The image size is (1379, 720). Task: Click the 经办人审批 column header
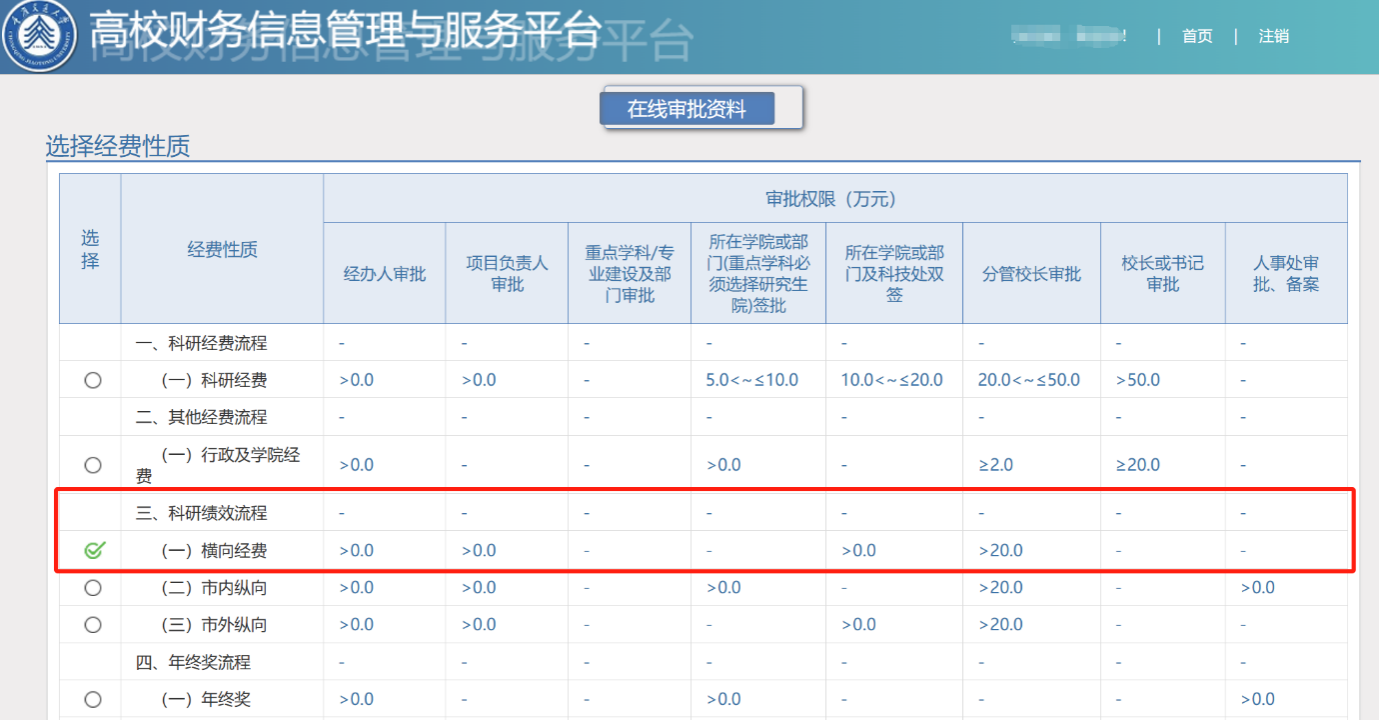click(384, 274)
